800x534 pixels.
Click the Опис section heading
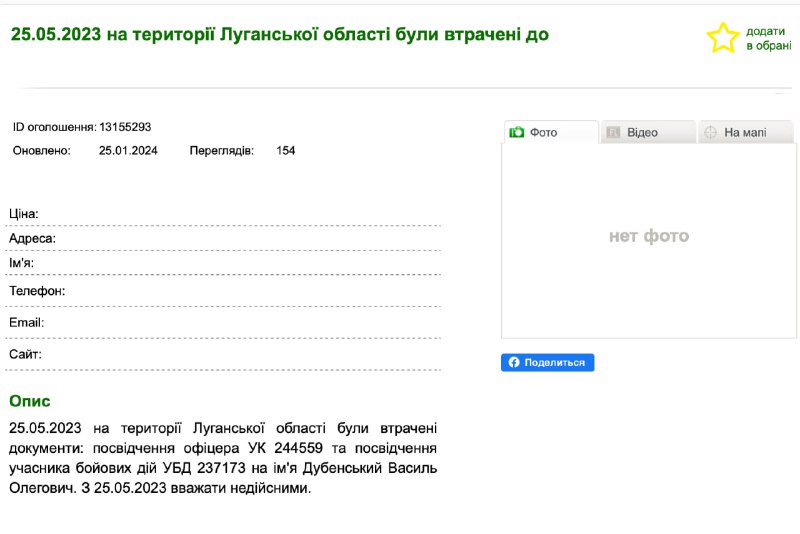(x=30, y=401)
